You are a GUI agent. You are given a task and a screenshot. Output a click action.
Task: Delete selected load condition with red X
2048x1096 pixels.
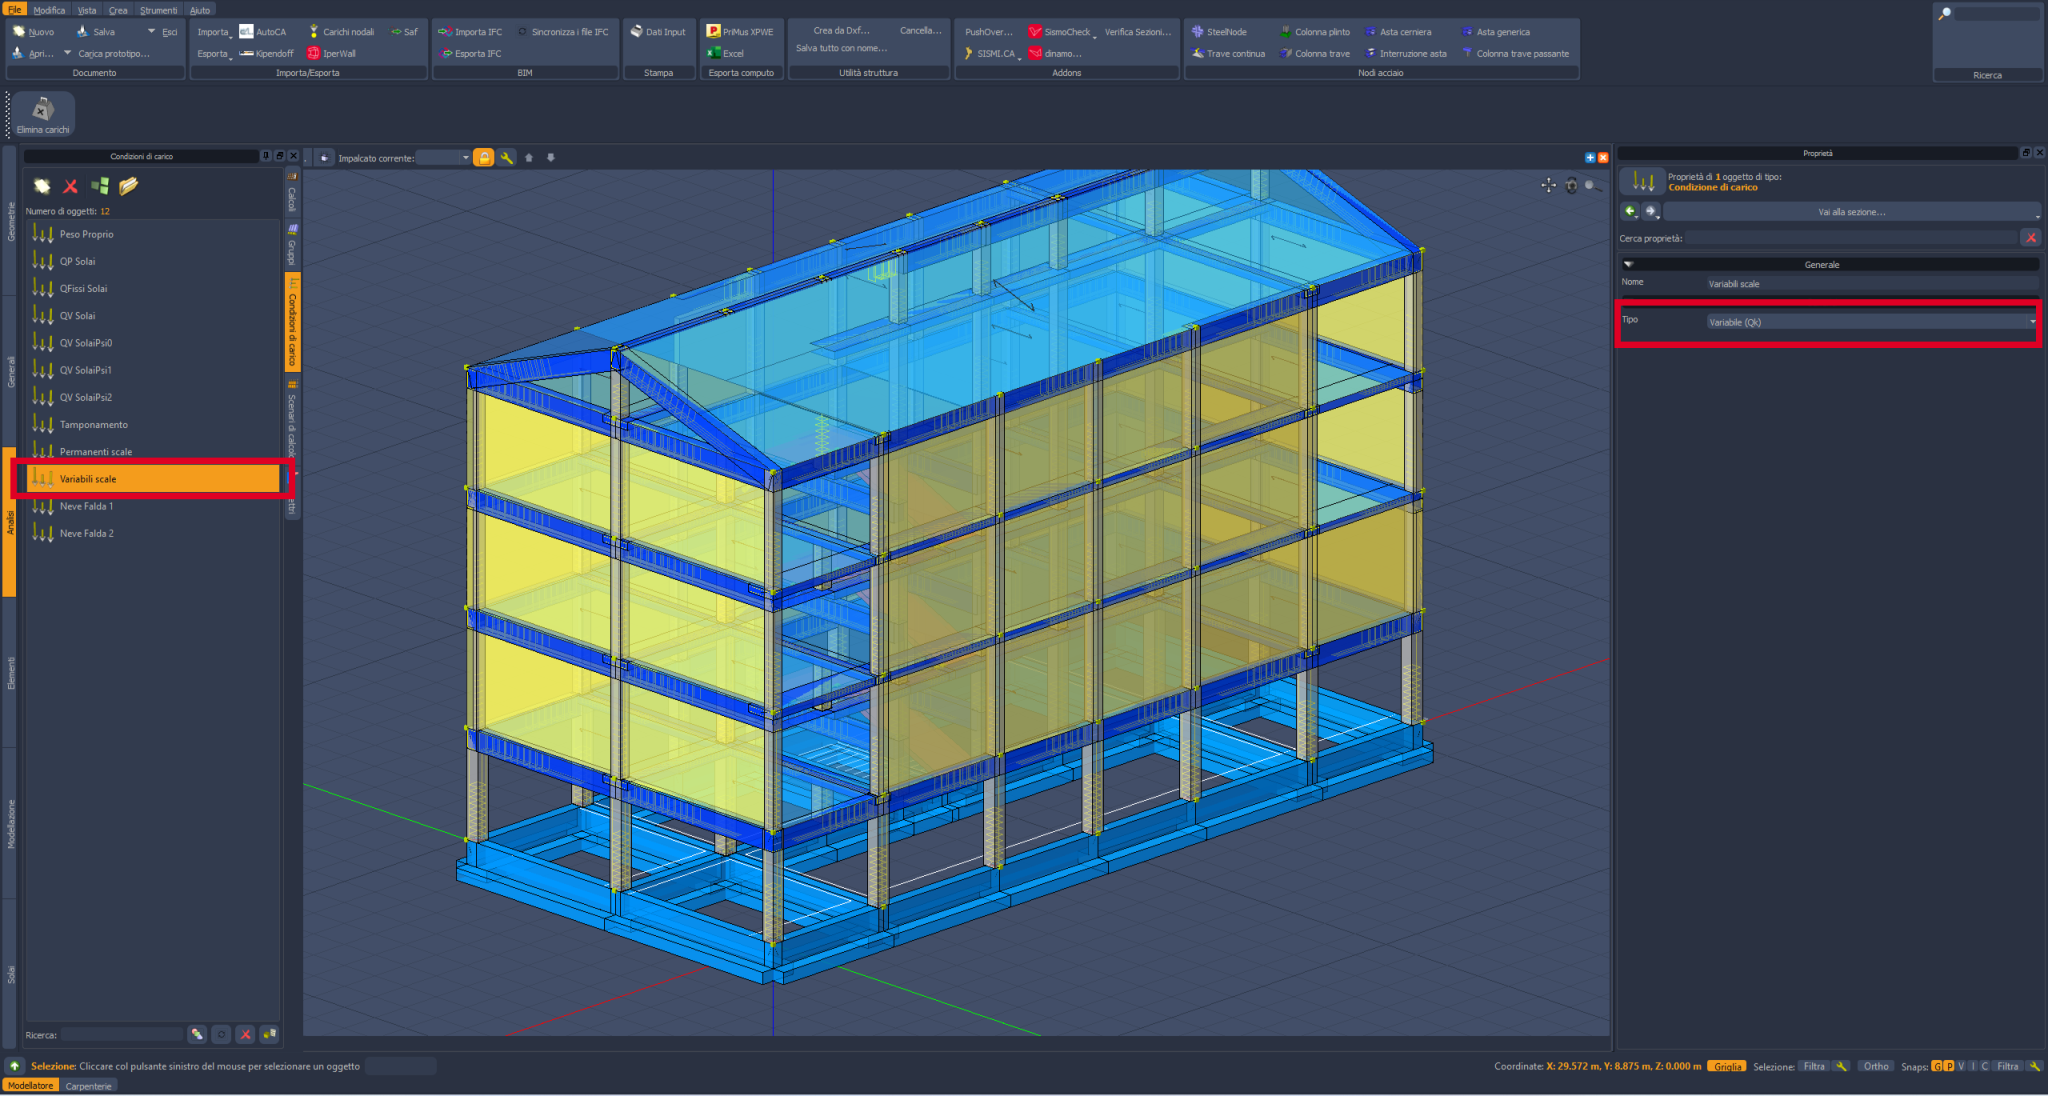(x=70, y=186)
